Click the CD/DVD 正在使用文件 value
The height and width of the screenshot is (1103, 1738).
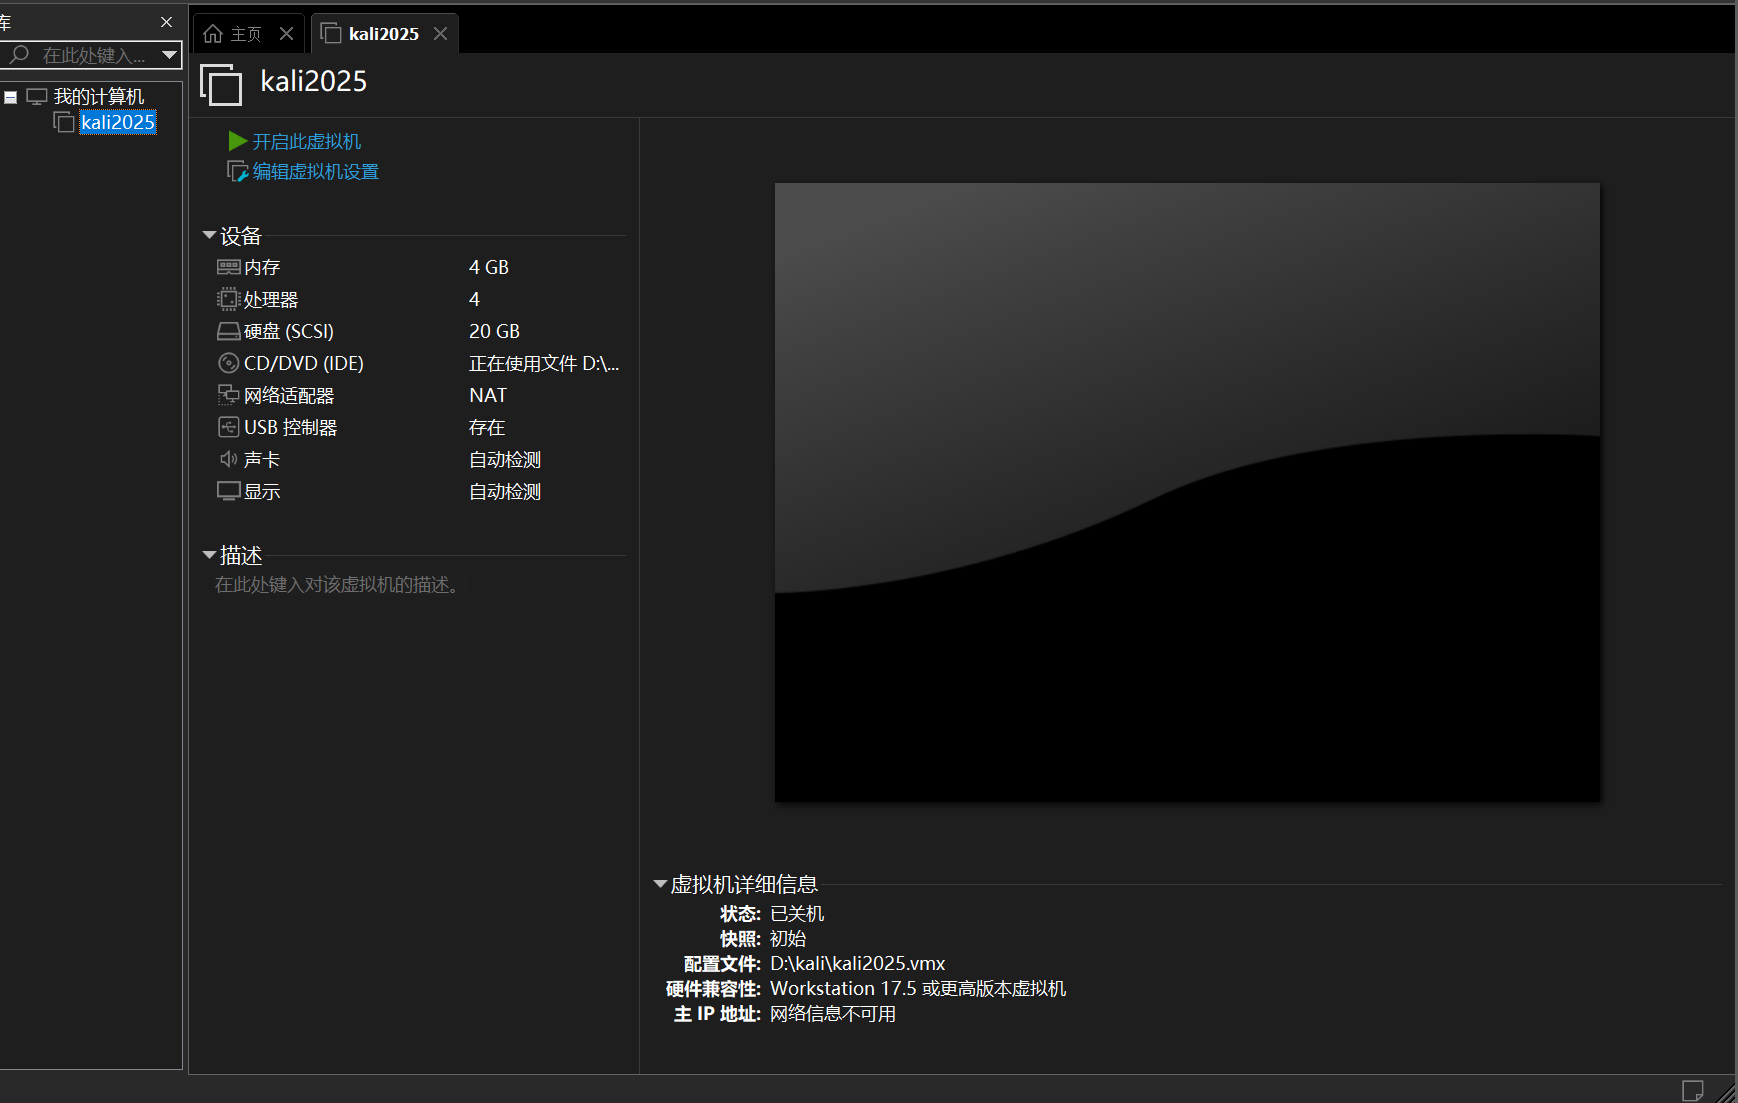point(545,363)
